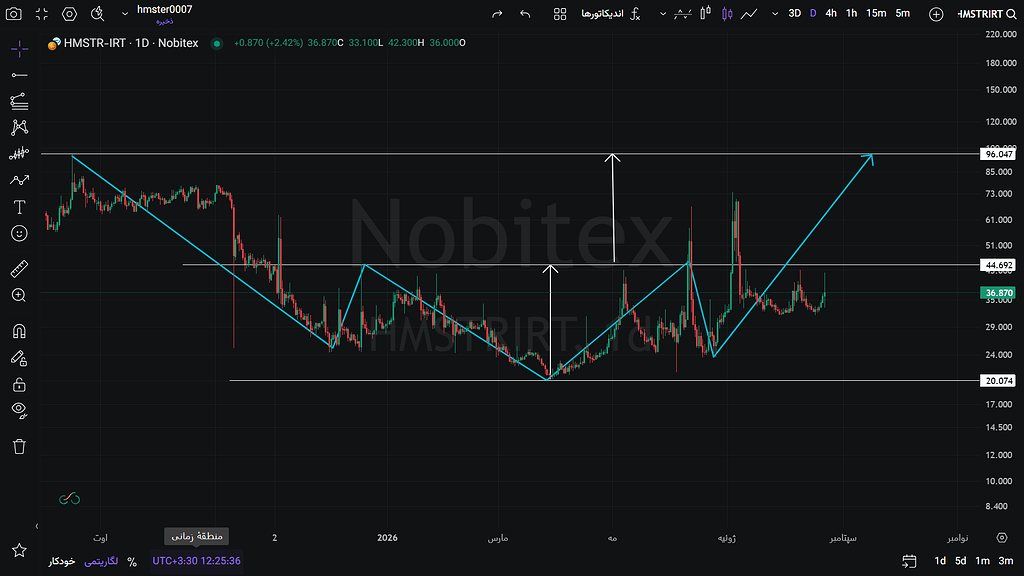
Task: Open the UTC+3:30 timezone selector
Action: pos(197,561)
